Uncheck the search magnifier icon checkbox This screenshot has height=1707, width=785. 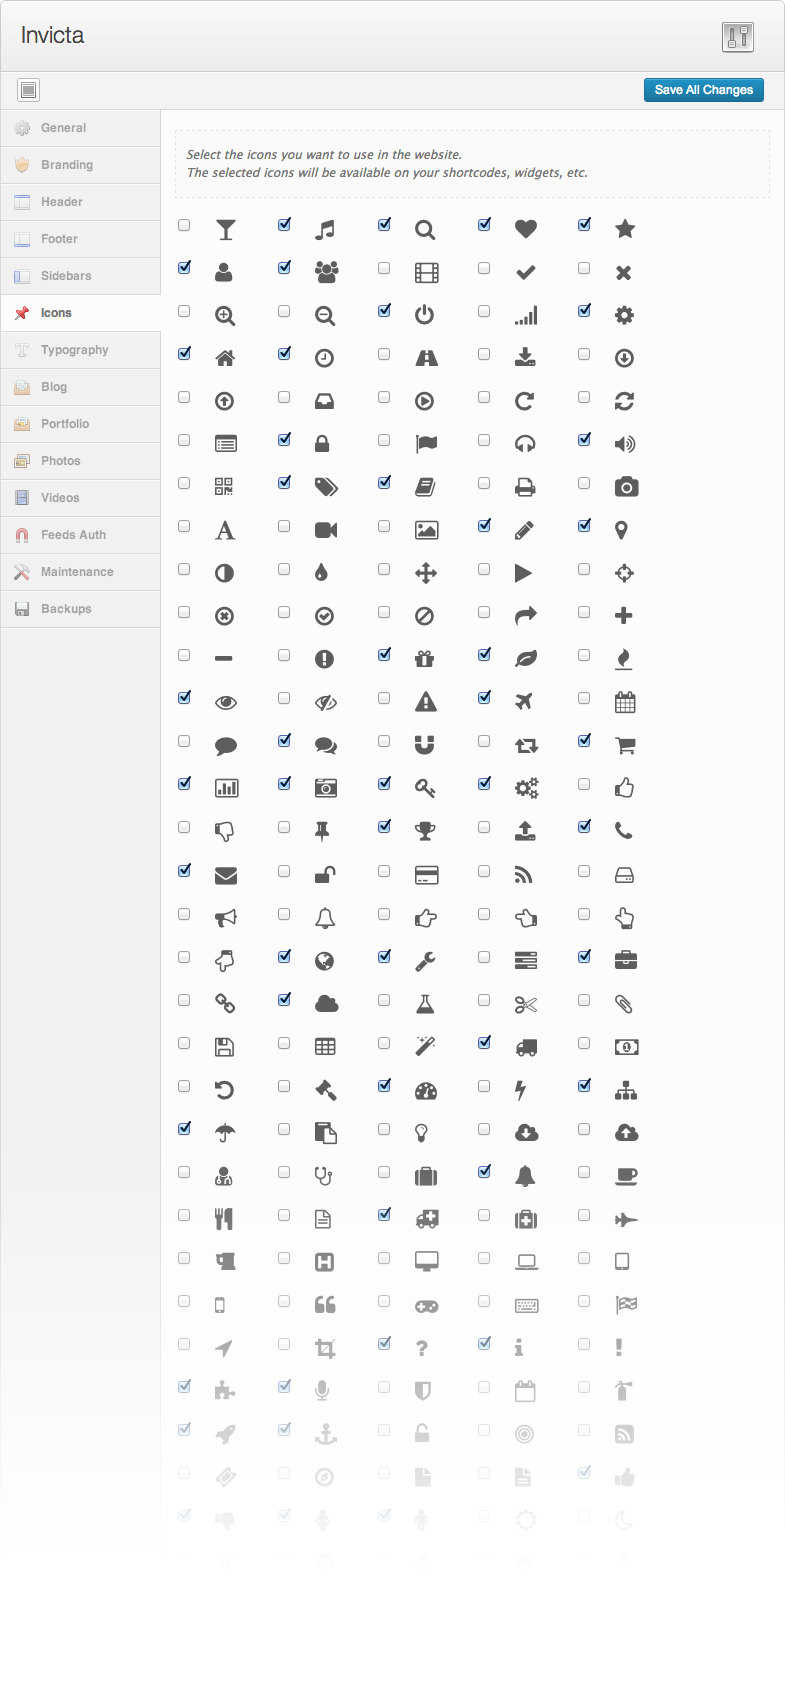click(384, 225)
